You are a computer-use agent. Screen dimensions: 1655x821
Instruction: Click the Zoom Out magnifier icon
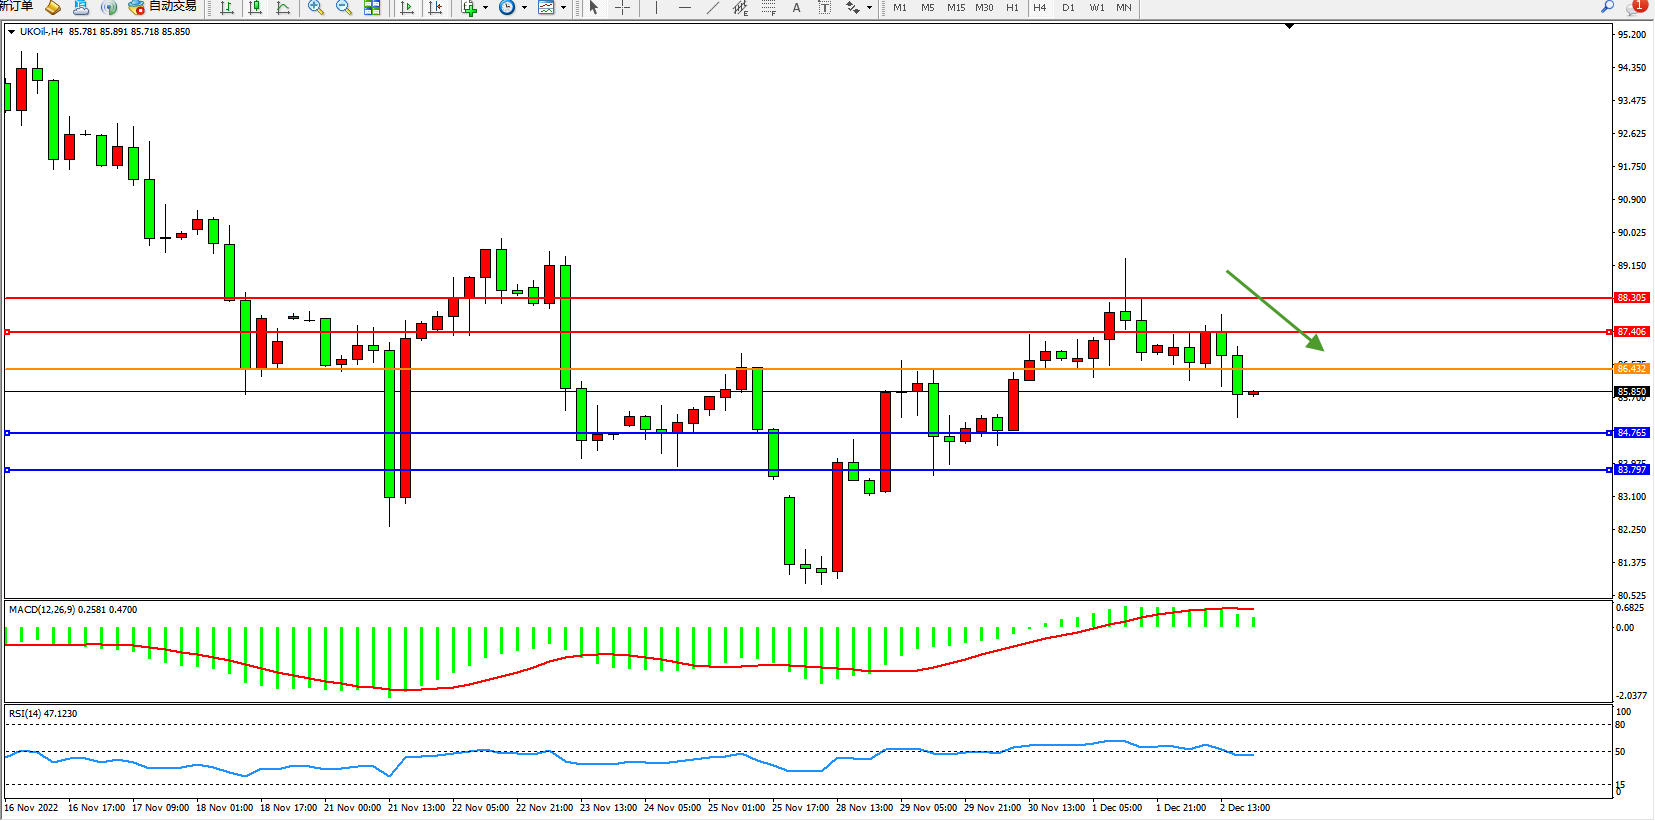[344, 8]
